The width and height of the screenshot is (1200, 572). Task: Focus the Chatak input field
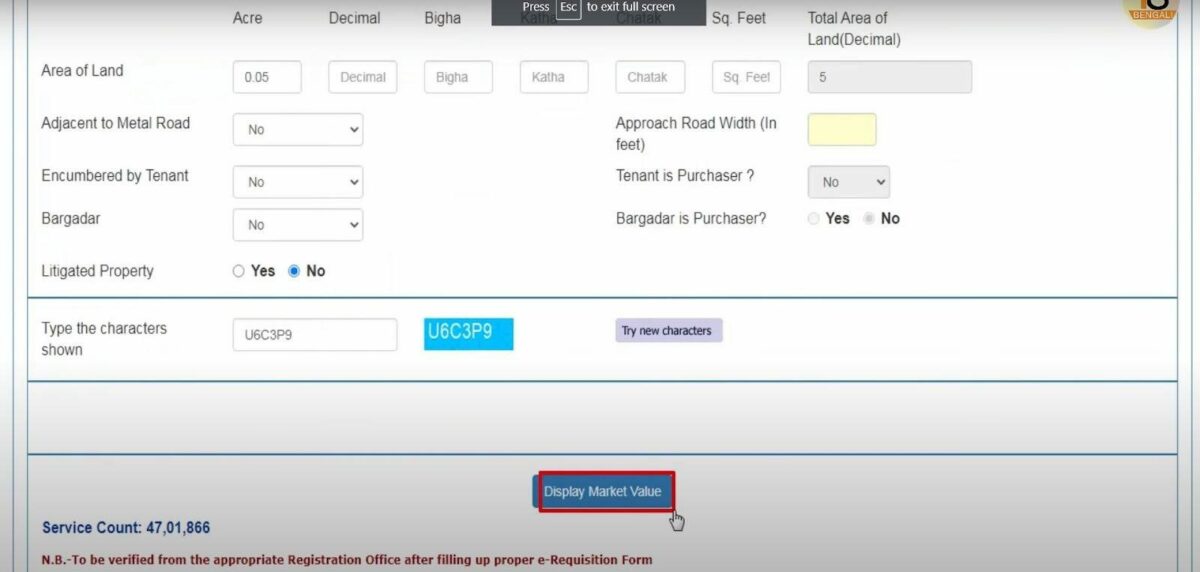(650, 78)
